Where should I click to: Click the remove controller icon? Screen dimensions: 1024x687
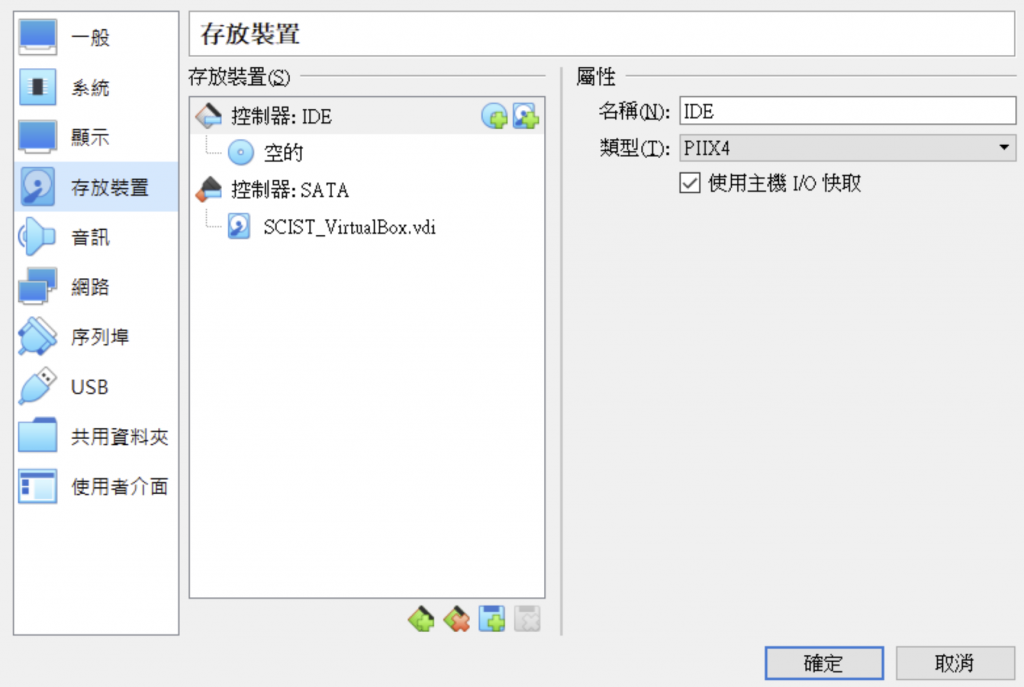click(x=456, y=618)
